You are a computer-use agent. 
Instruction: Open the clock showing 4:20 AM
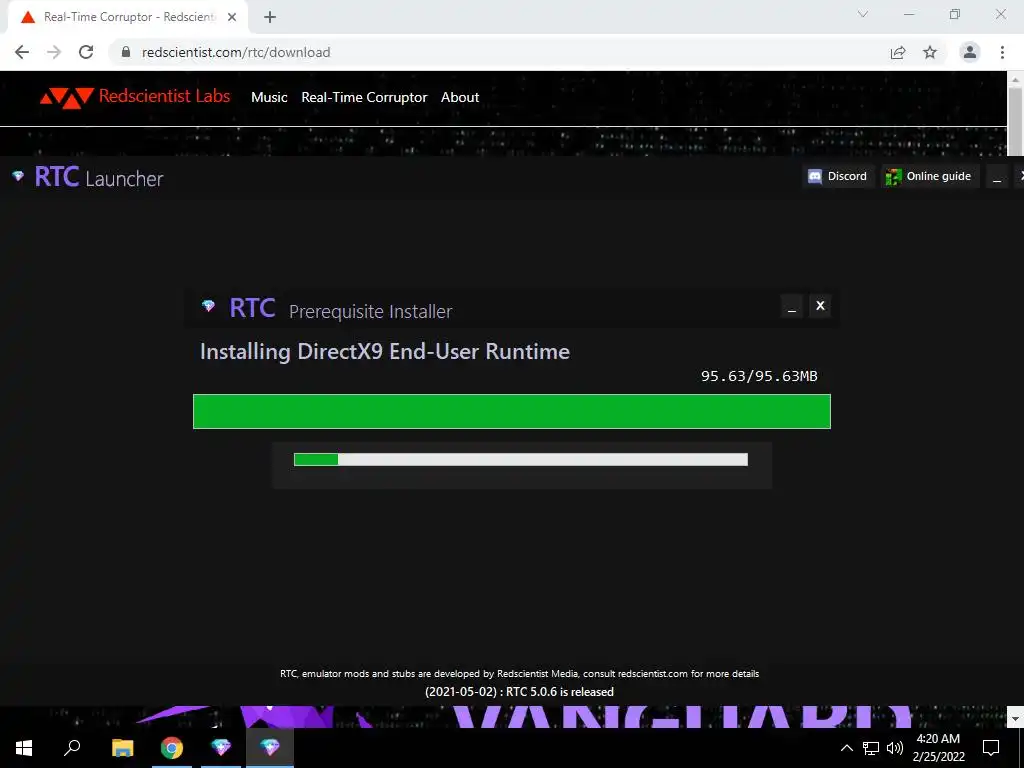point(938,748)
